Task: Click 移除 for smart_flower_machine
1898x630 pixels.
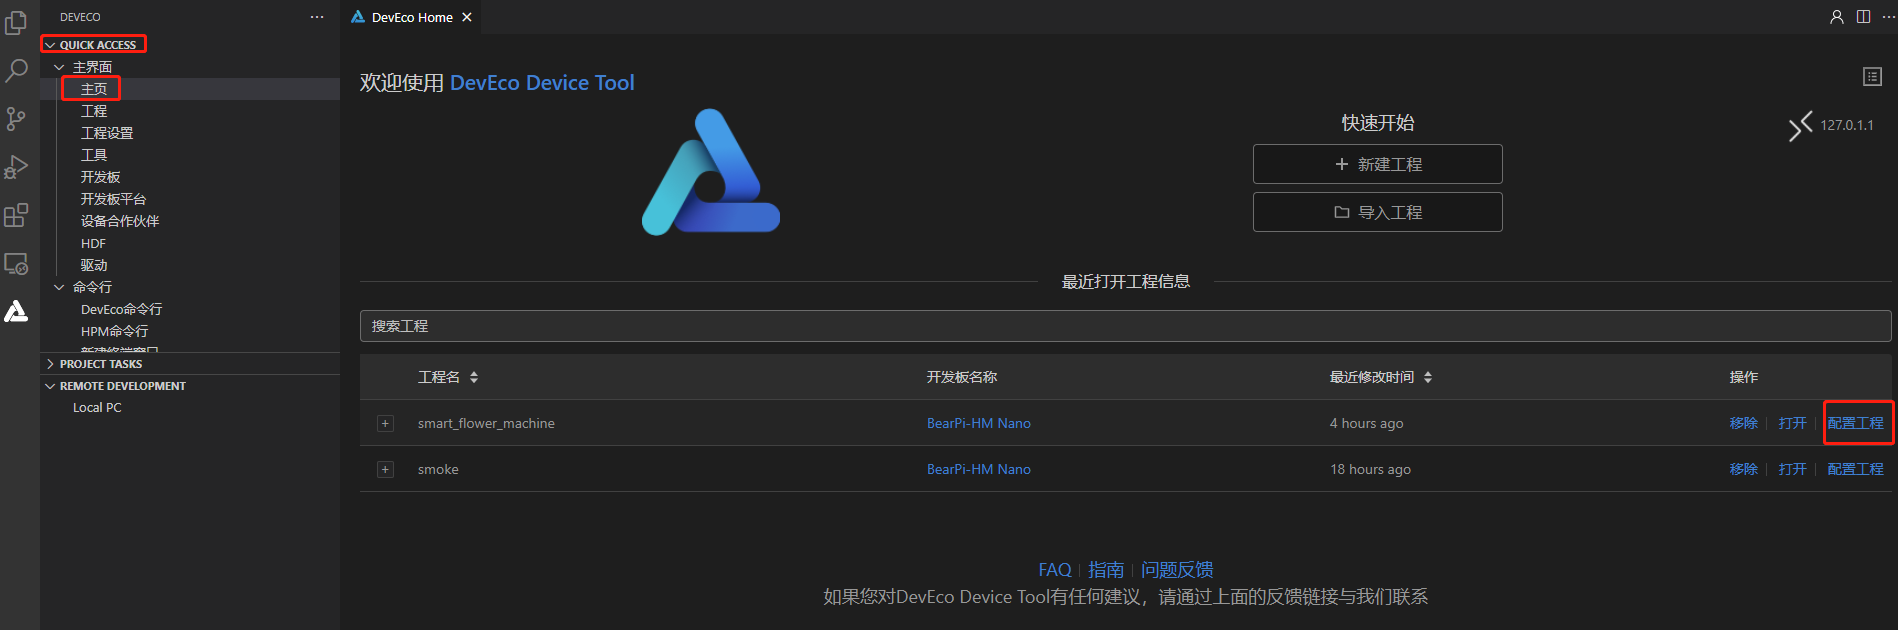Action: 1743,423
